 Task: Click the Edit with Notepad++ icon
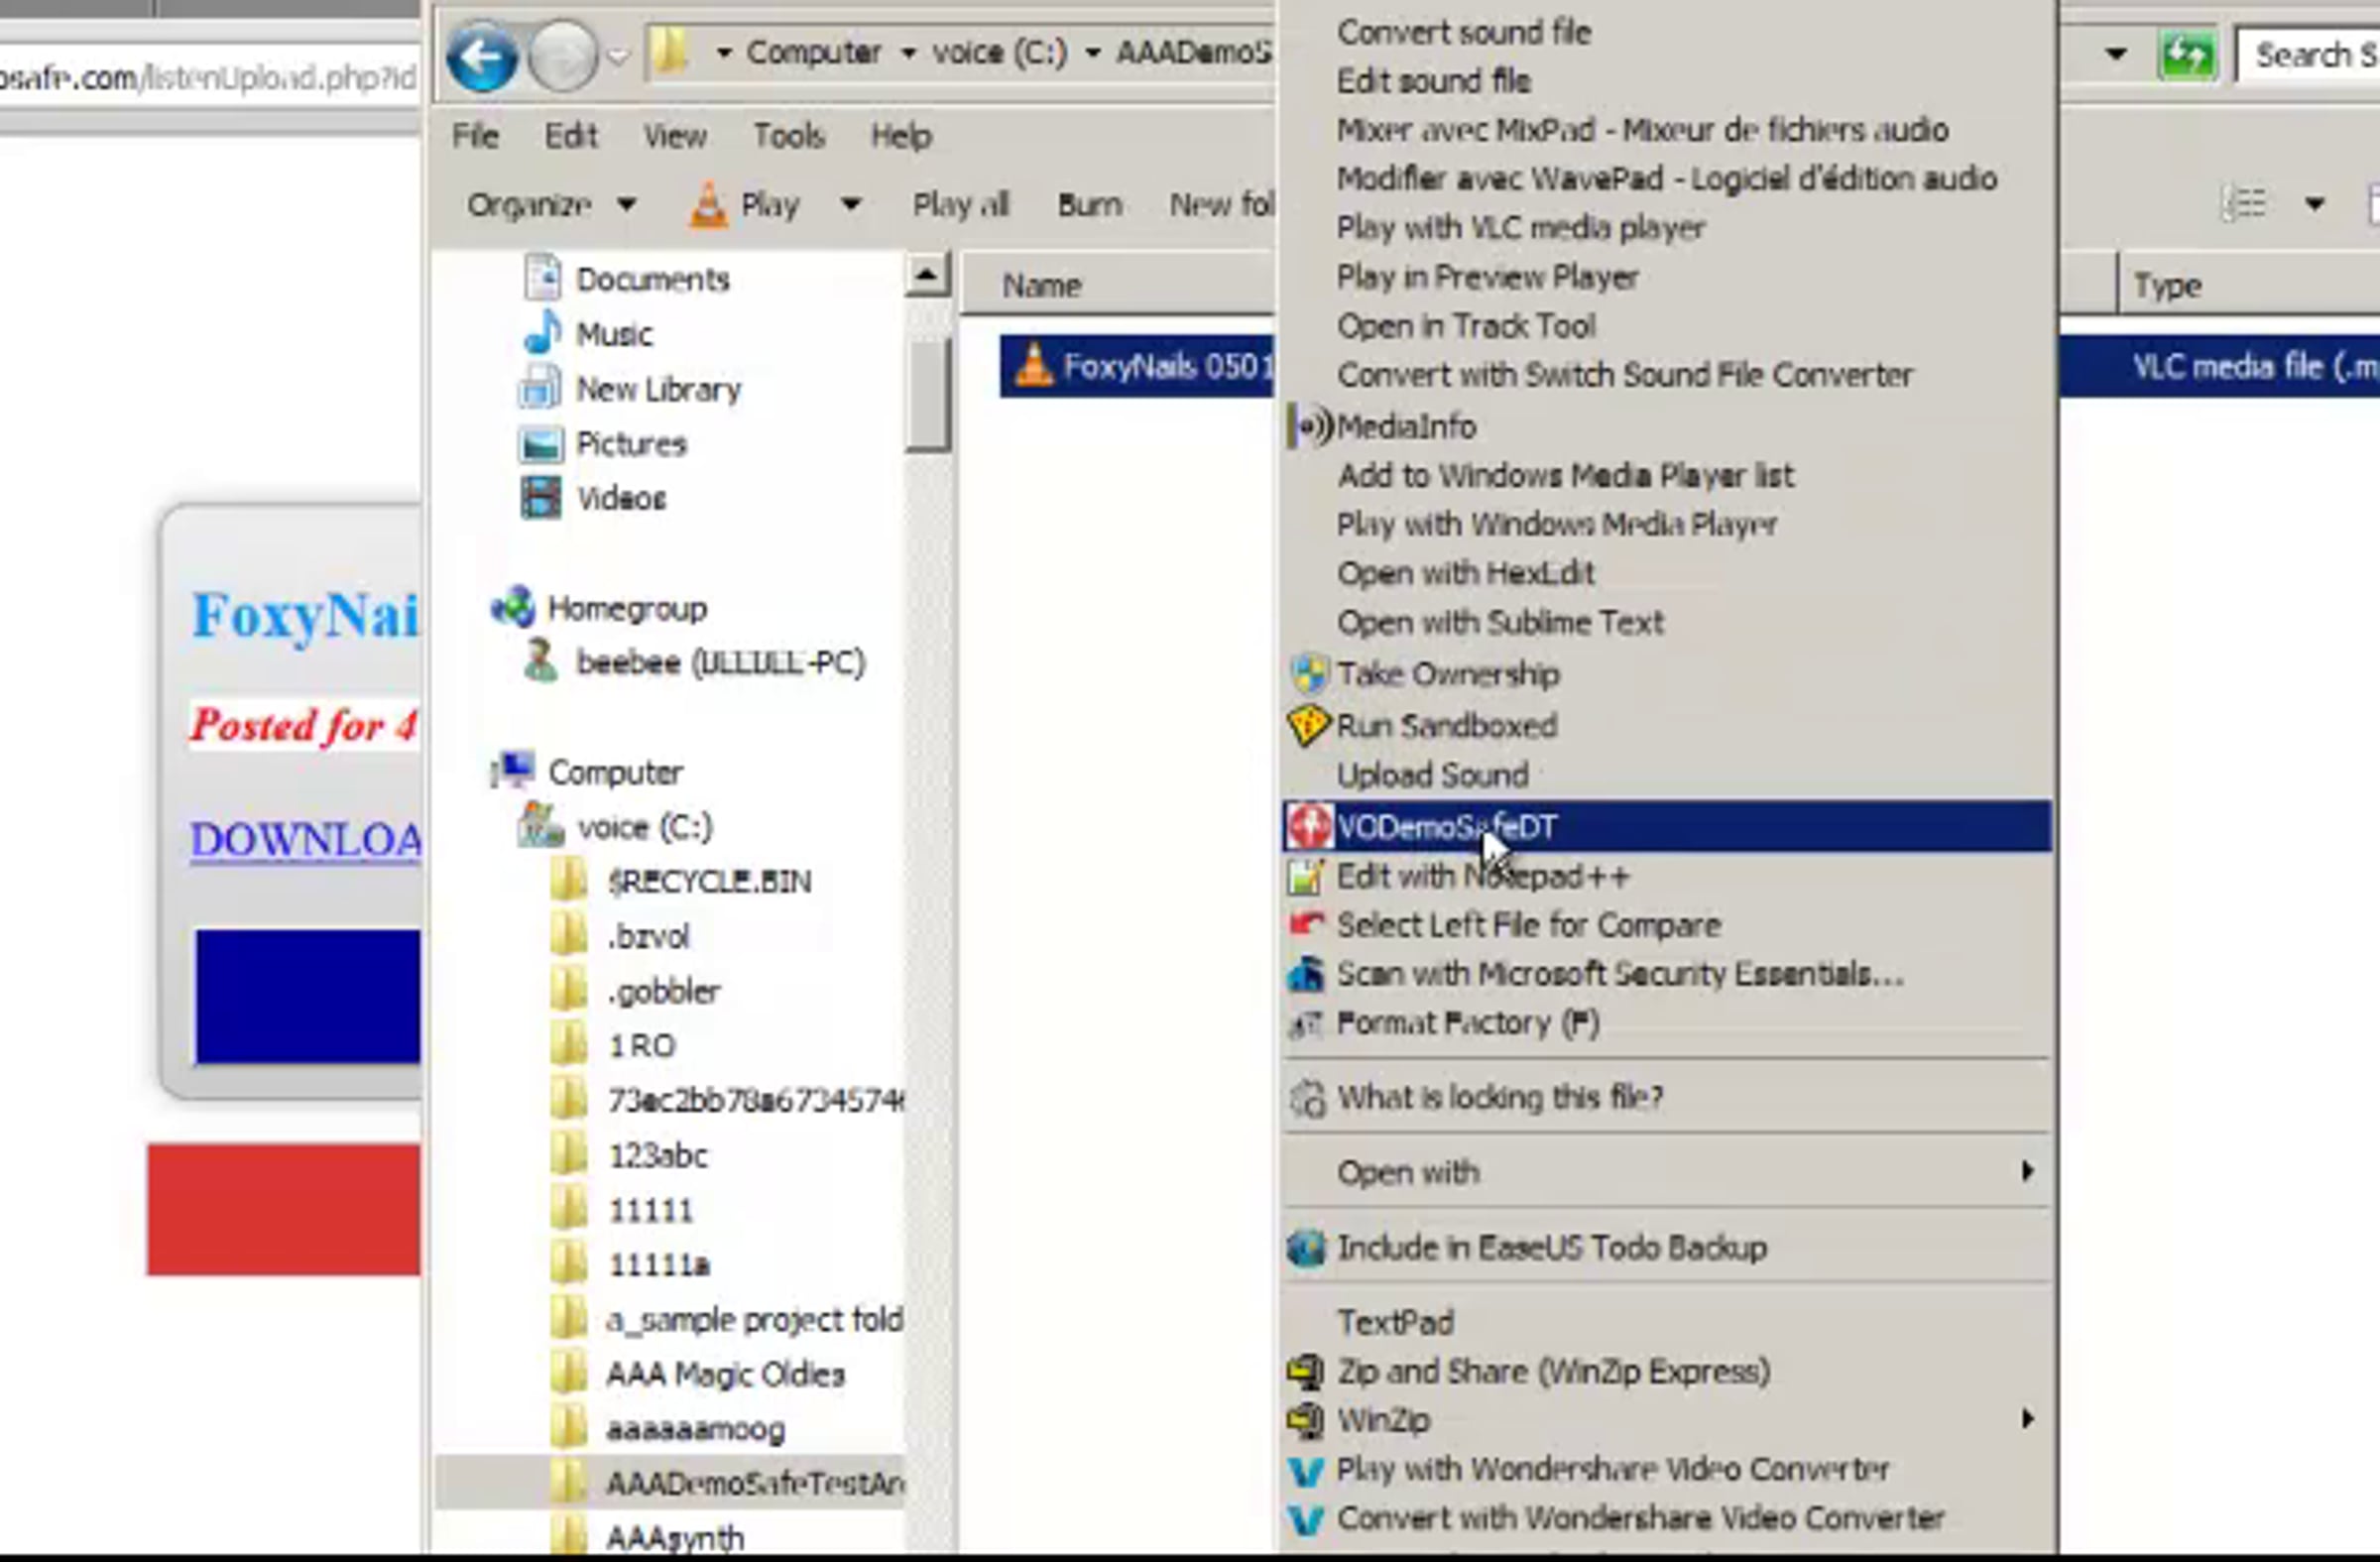1306,877
